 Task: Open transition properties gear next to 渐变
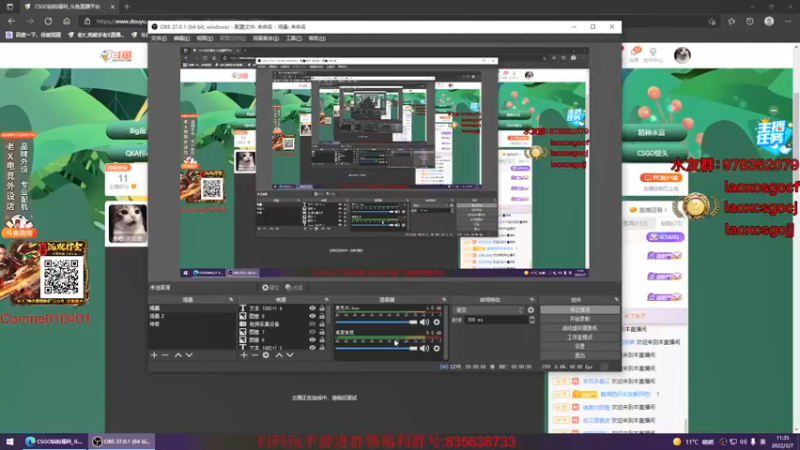531,310
